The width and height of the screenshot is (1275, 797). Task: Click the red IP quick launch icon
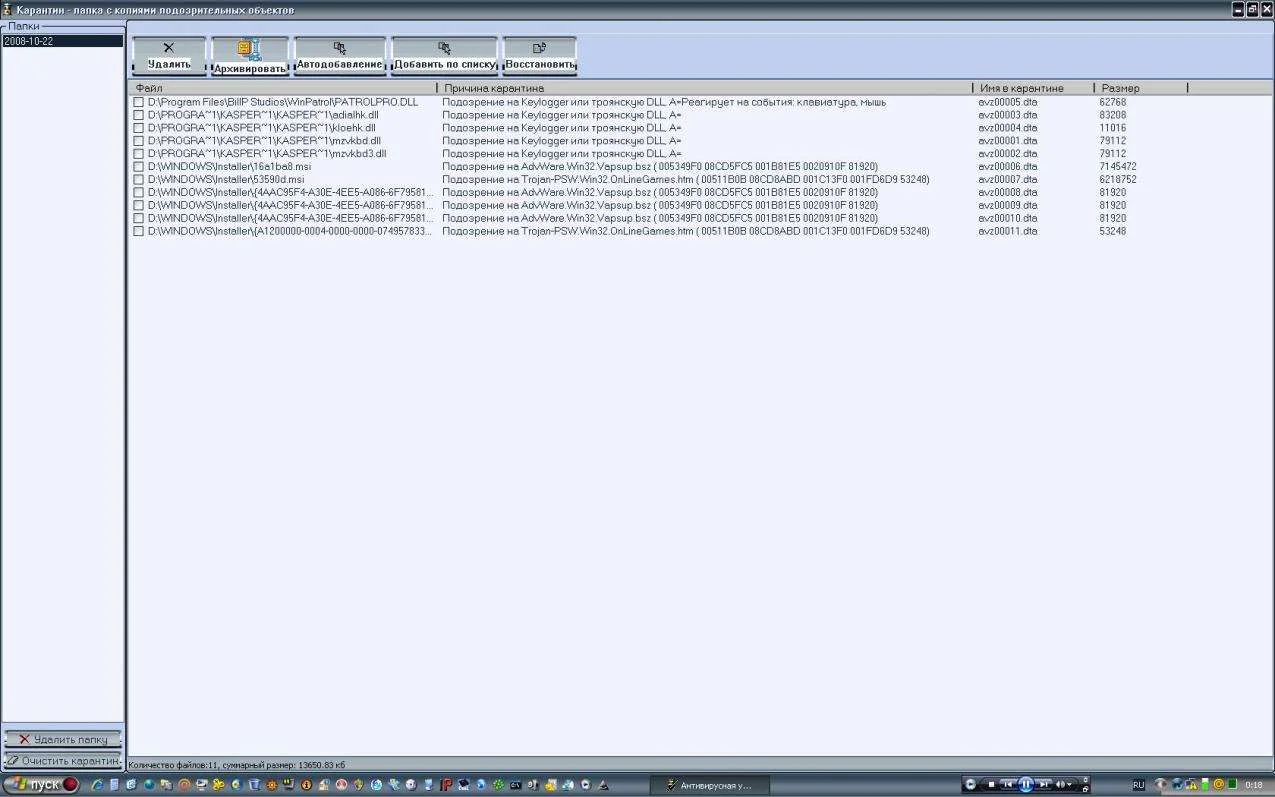pos(446,785)
